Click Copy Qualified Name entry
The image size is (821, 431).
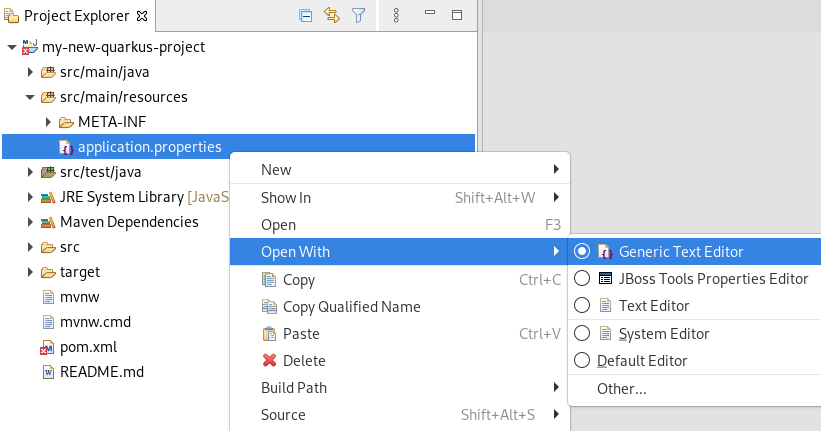click(x=351, y=307)
